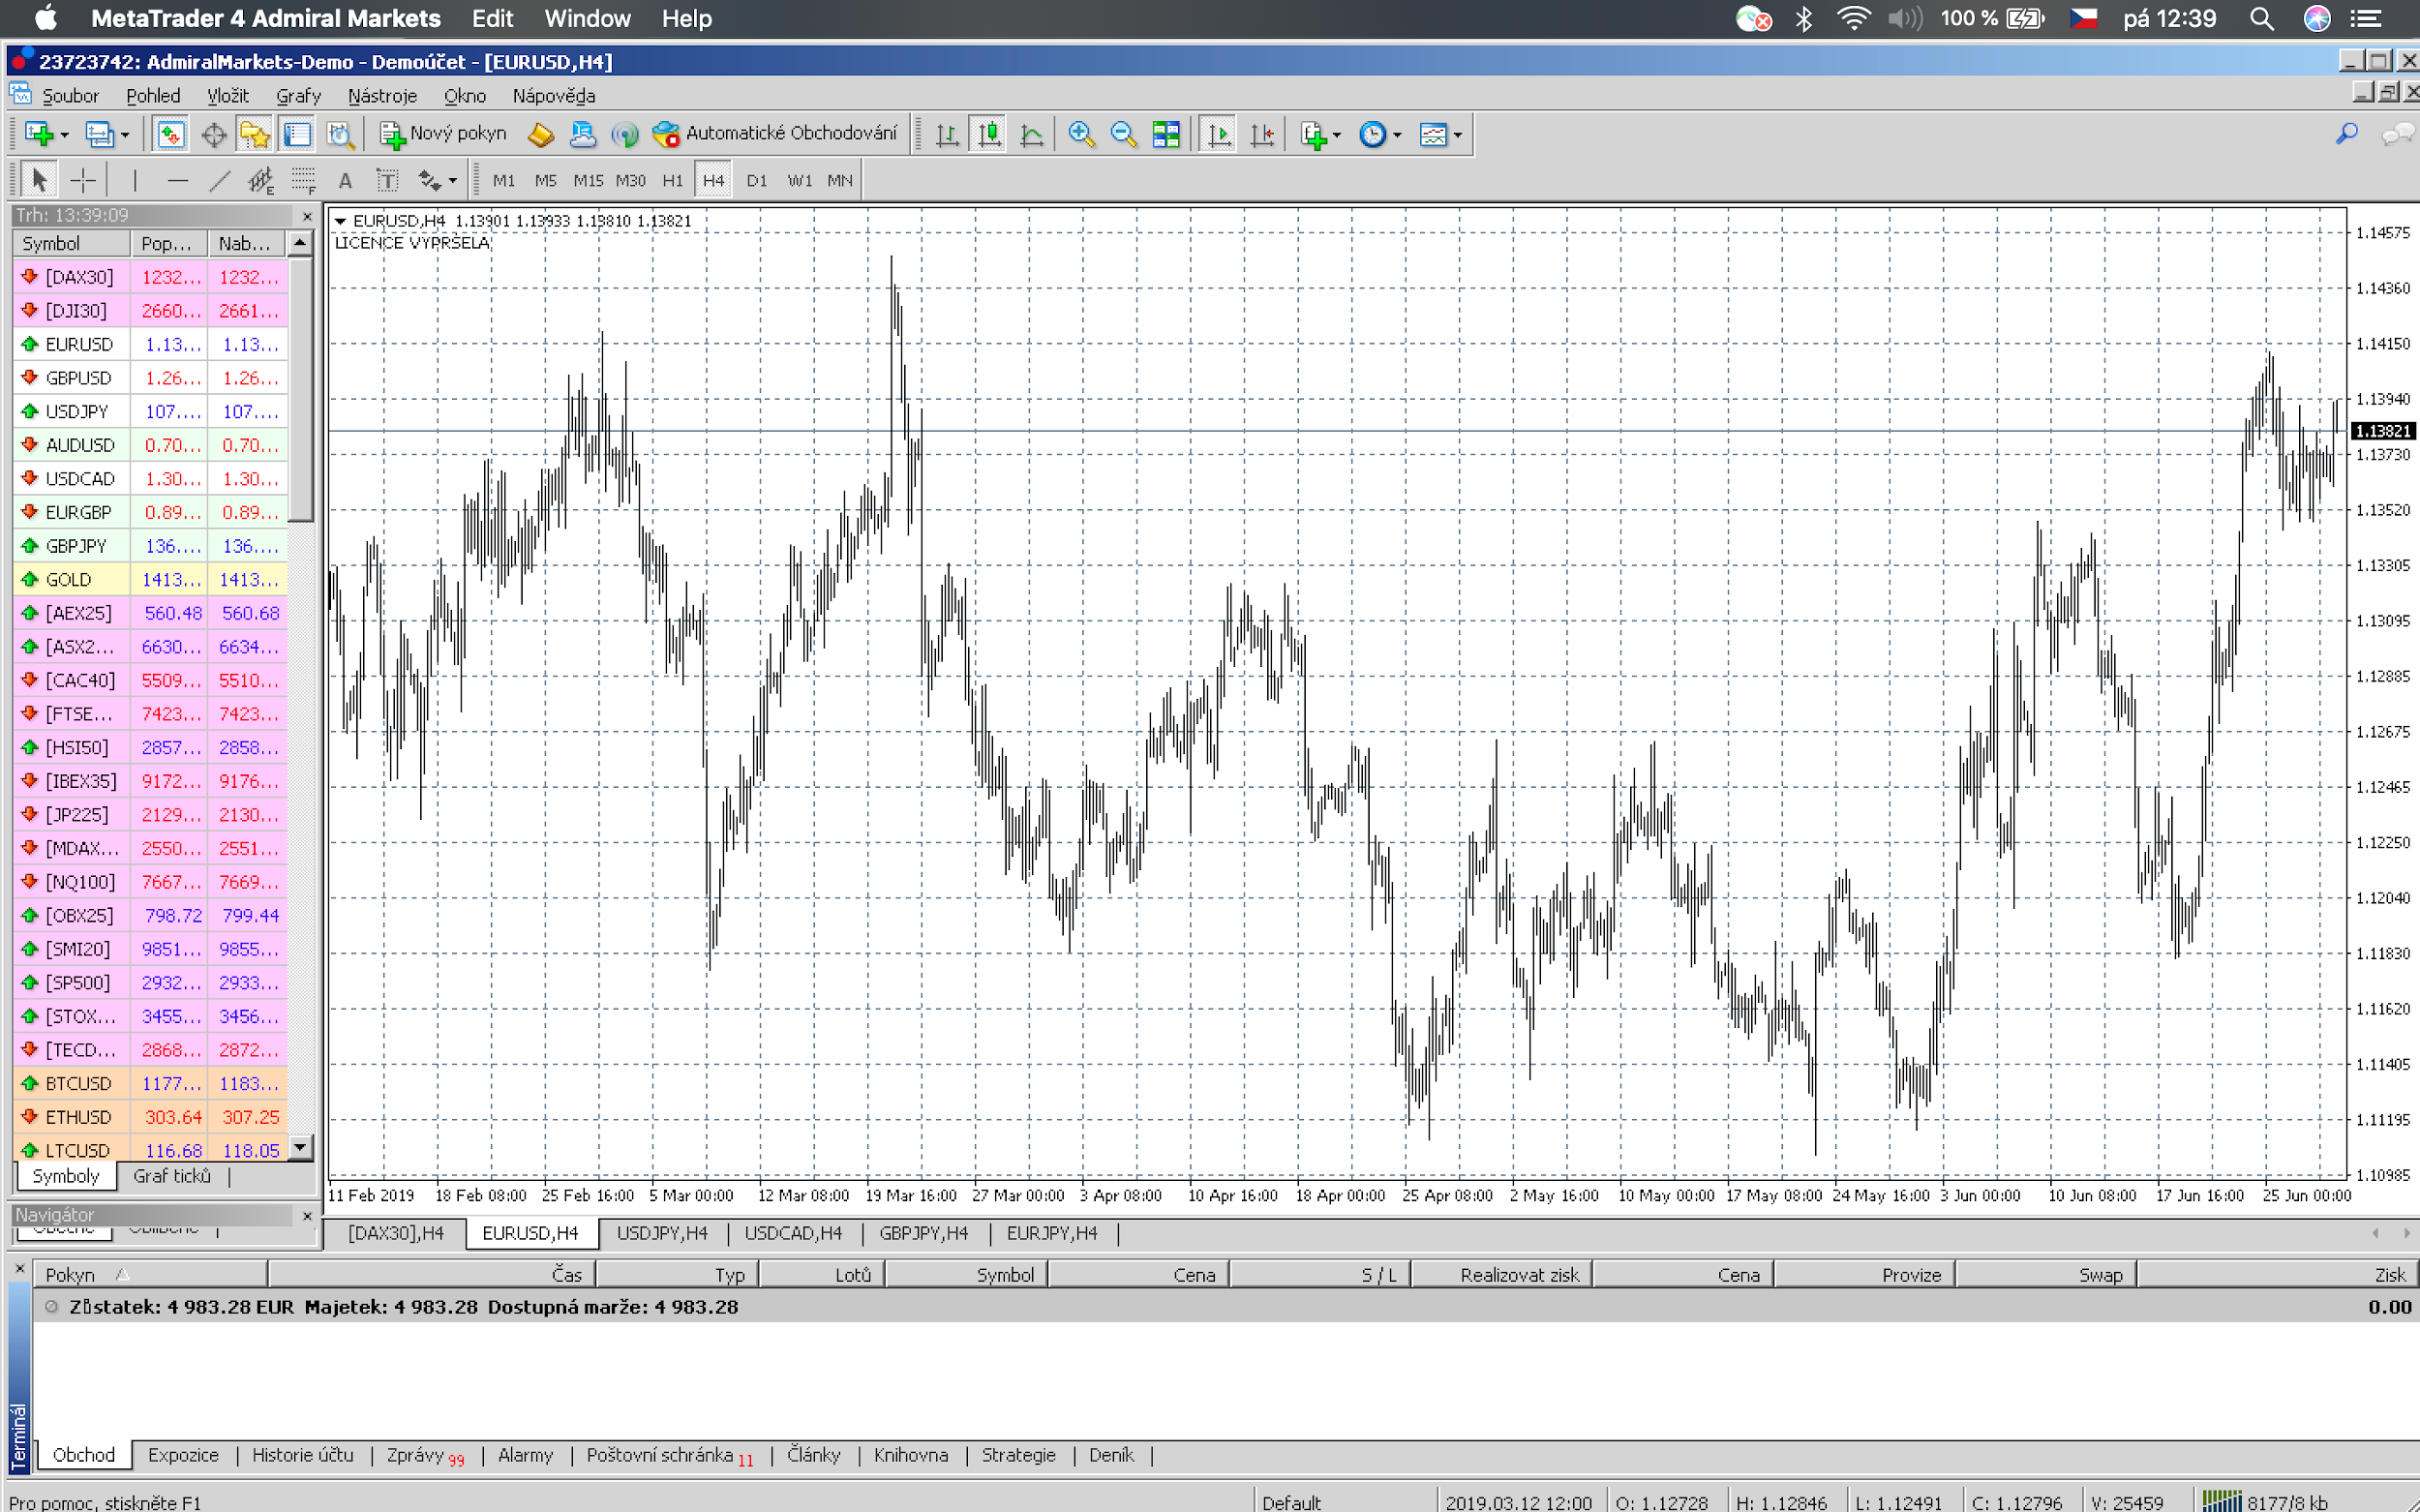
Task: Select the horizontal line drawing tool
Action: [x=178, y=180]
